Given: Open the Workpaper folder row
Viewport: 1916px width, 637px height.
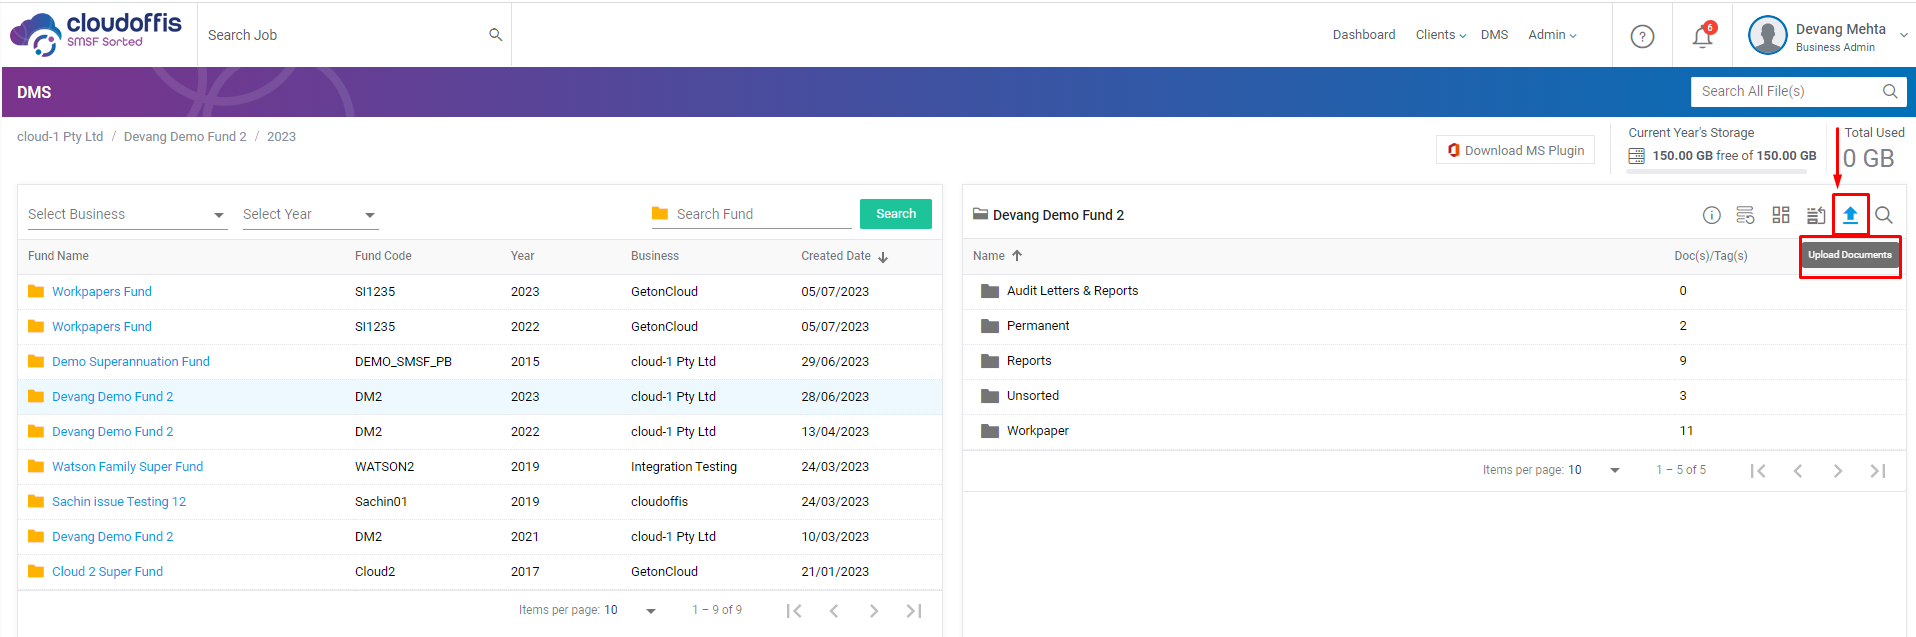Looking at the screenshot, I should (x=1434, y=431).
